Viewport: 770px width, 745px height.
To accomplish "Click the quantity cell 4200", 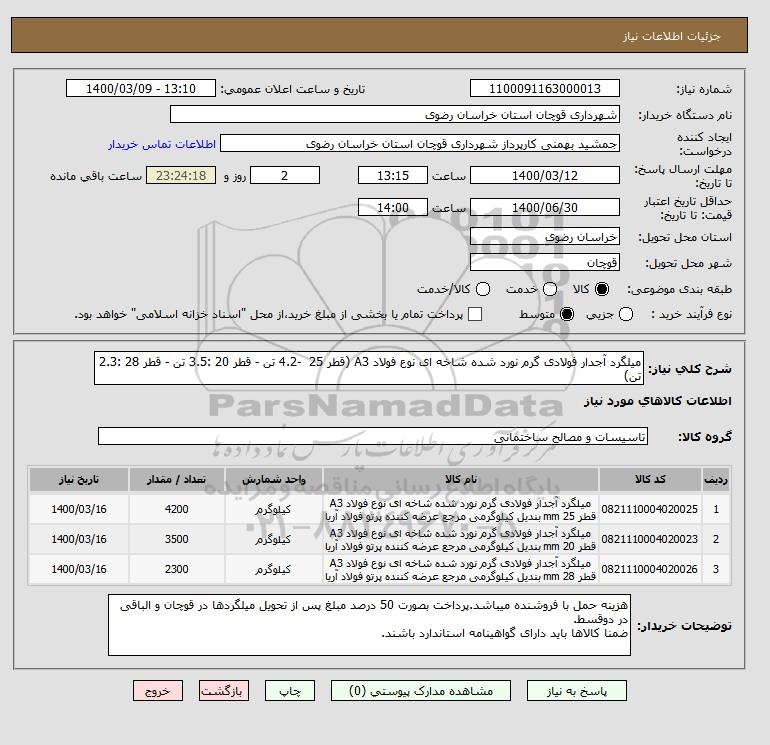I will point(177,509).
